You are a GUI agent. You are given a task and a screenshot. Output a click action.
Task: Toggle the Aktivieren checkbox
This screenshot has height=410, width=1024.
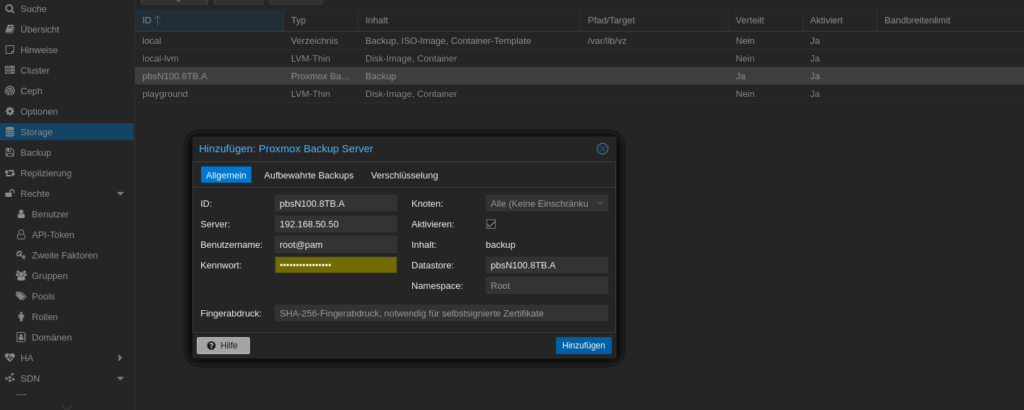[x=491, y=224]
